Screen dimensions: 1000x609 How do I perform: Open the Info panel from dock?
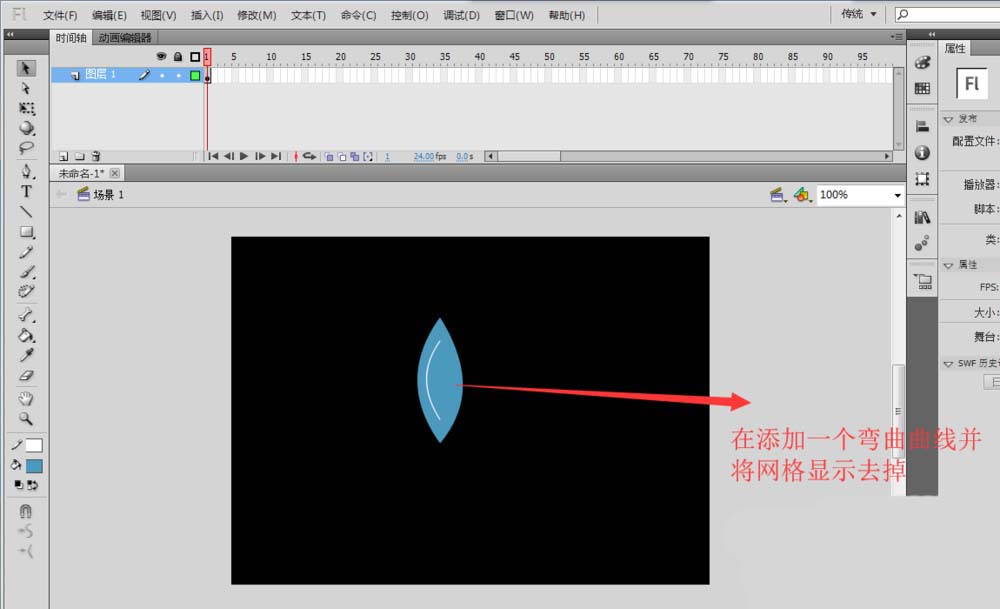click(x=922, y=152)
